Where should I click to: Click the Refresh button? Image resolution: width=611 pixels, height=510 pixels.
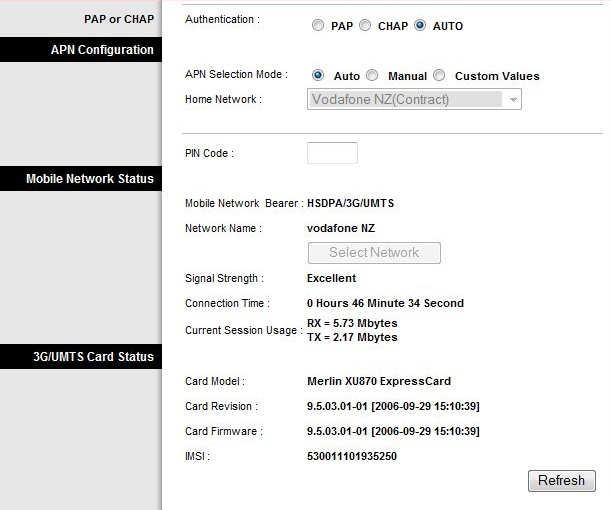(x=562, y=481)
